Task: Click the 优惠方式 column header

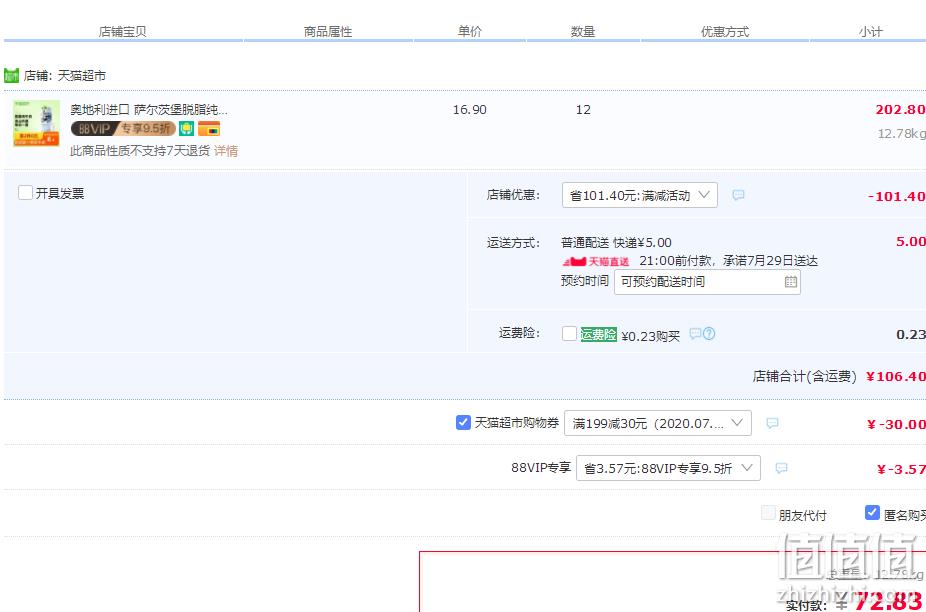Action: click(725, 32)
